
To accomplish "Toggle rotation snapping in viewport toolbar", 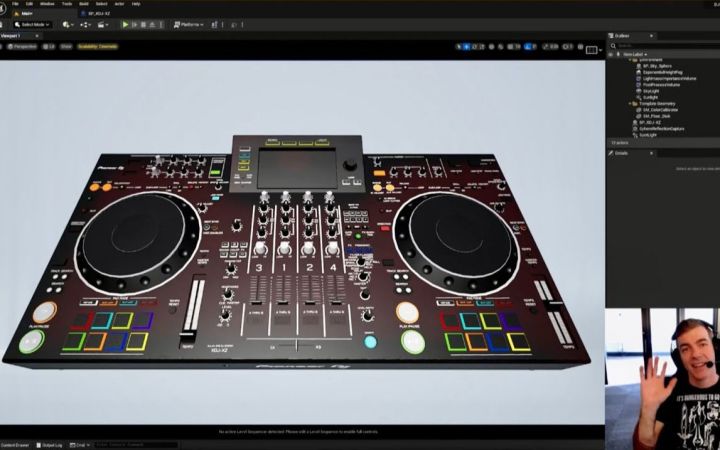I will point(527,46).
